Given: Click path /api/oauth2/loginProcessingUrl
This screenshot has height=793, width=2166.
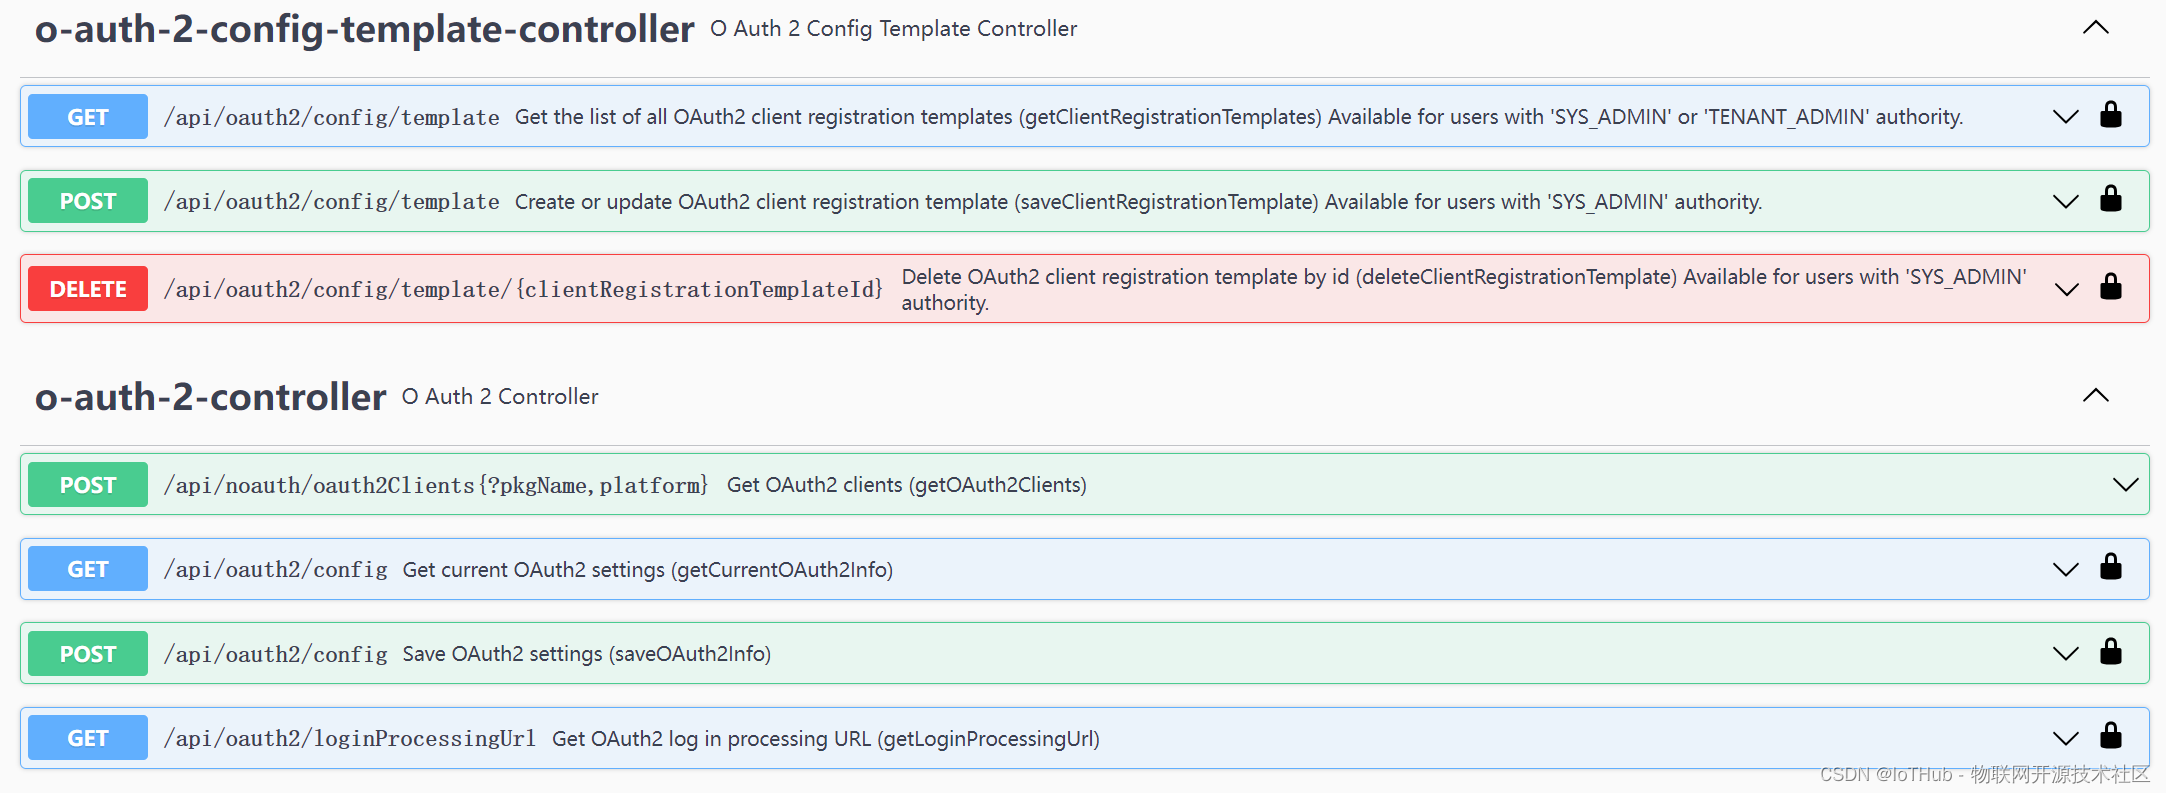Looking at the screenshot, I should [x=349, y=739].
